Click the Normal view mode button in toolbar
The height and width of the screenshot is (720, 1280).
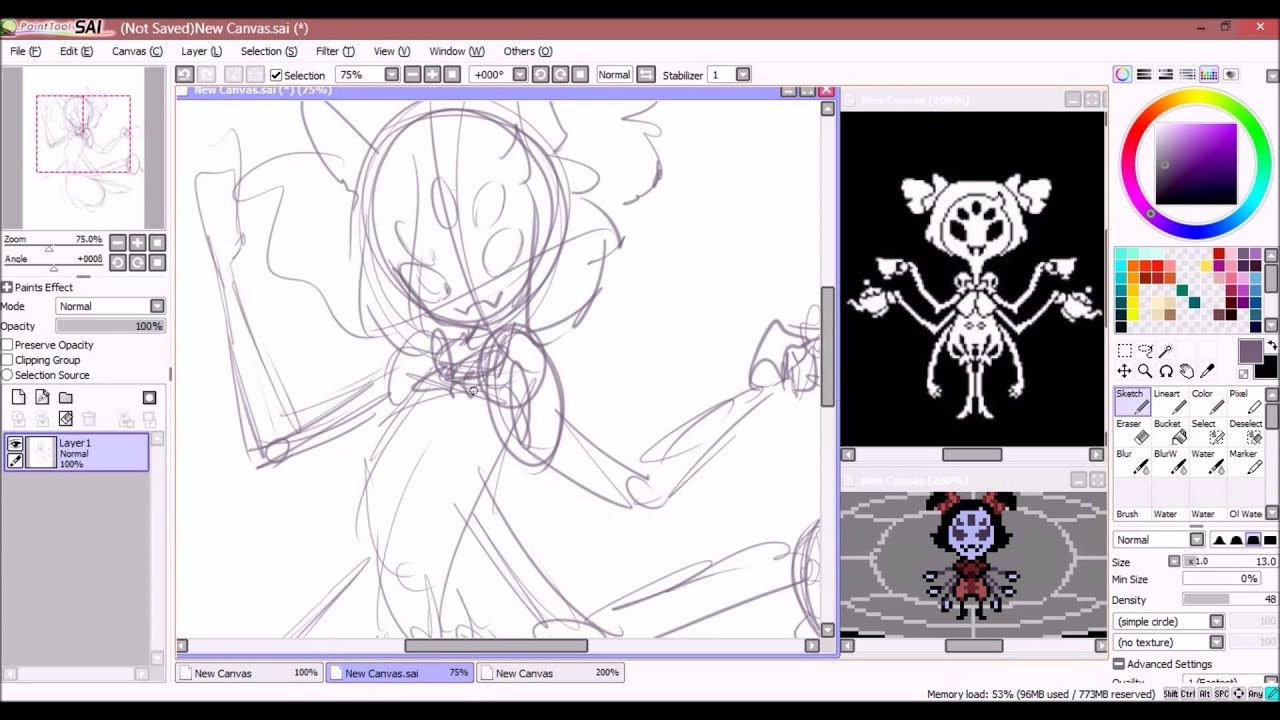[614, 75]
